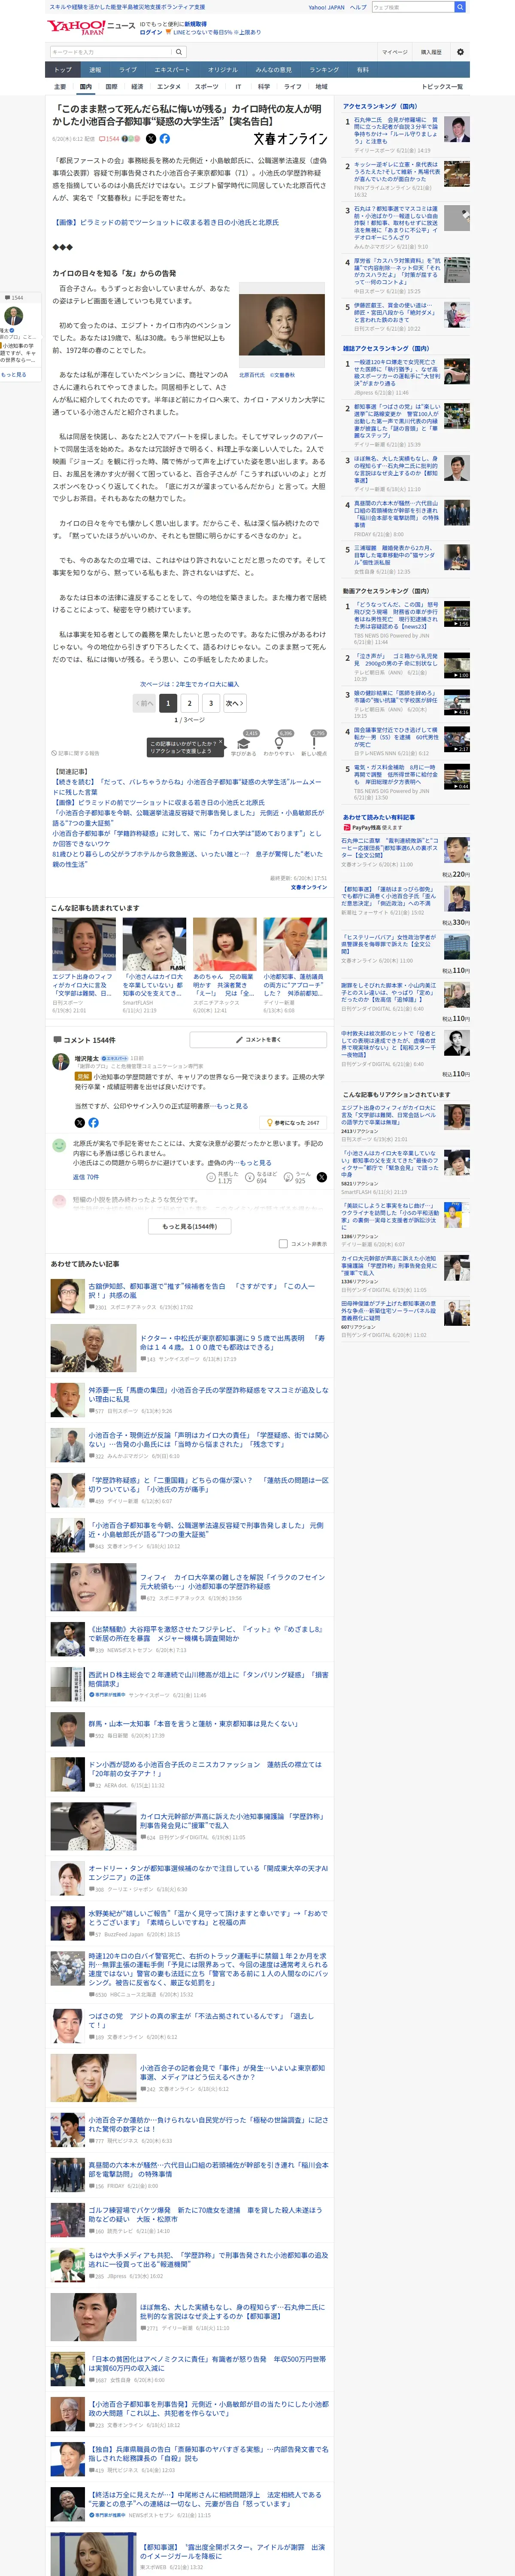Click 次ページは:2年生でカイロ大に編入 link
The image size is (515, 2576).
click(x=190, y=684)
